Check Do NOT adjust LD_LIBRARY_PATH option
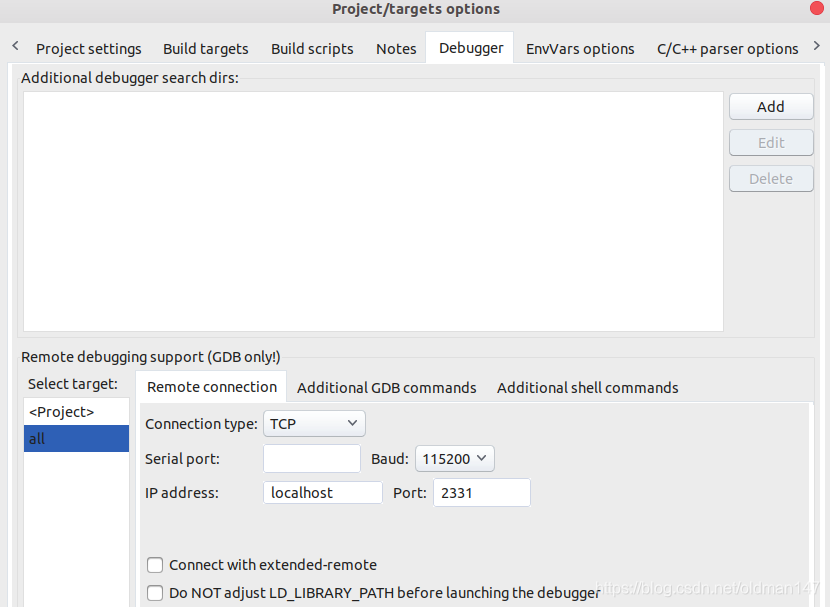 (x=155, y=592)
